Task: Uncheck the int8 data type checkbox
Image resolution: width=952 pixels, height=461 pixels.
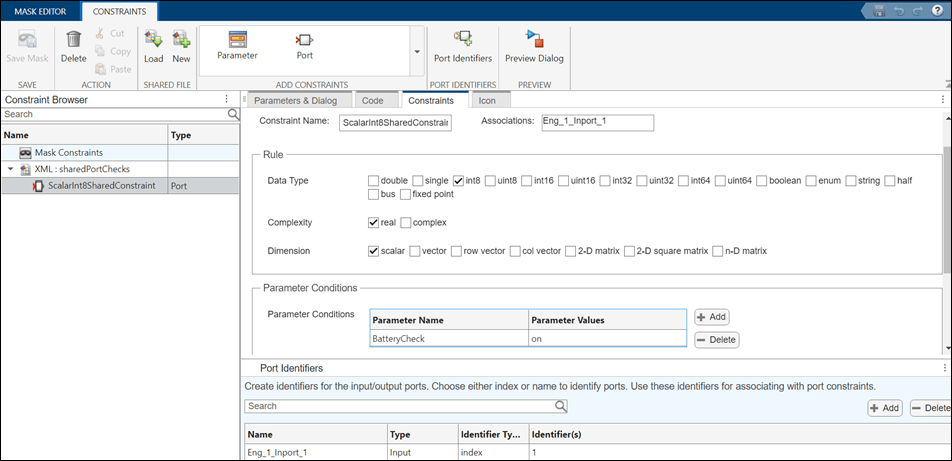Action: [459, 181]
